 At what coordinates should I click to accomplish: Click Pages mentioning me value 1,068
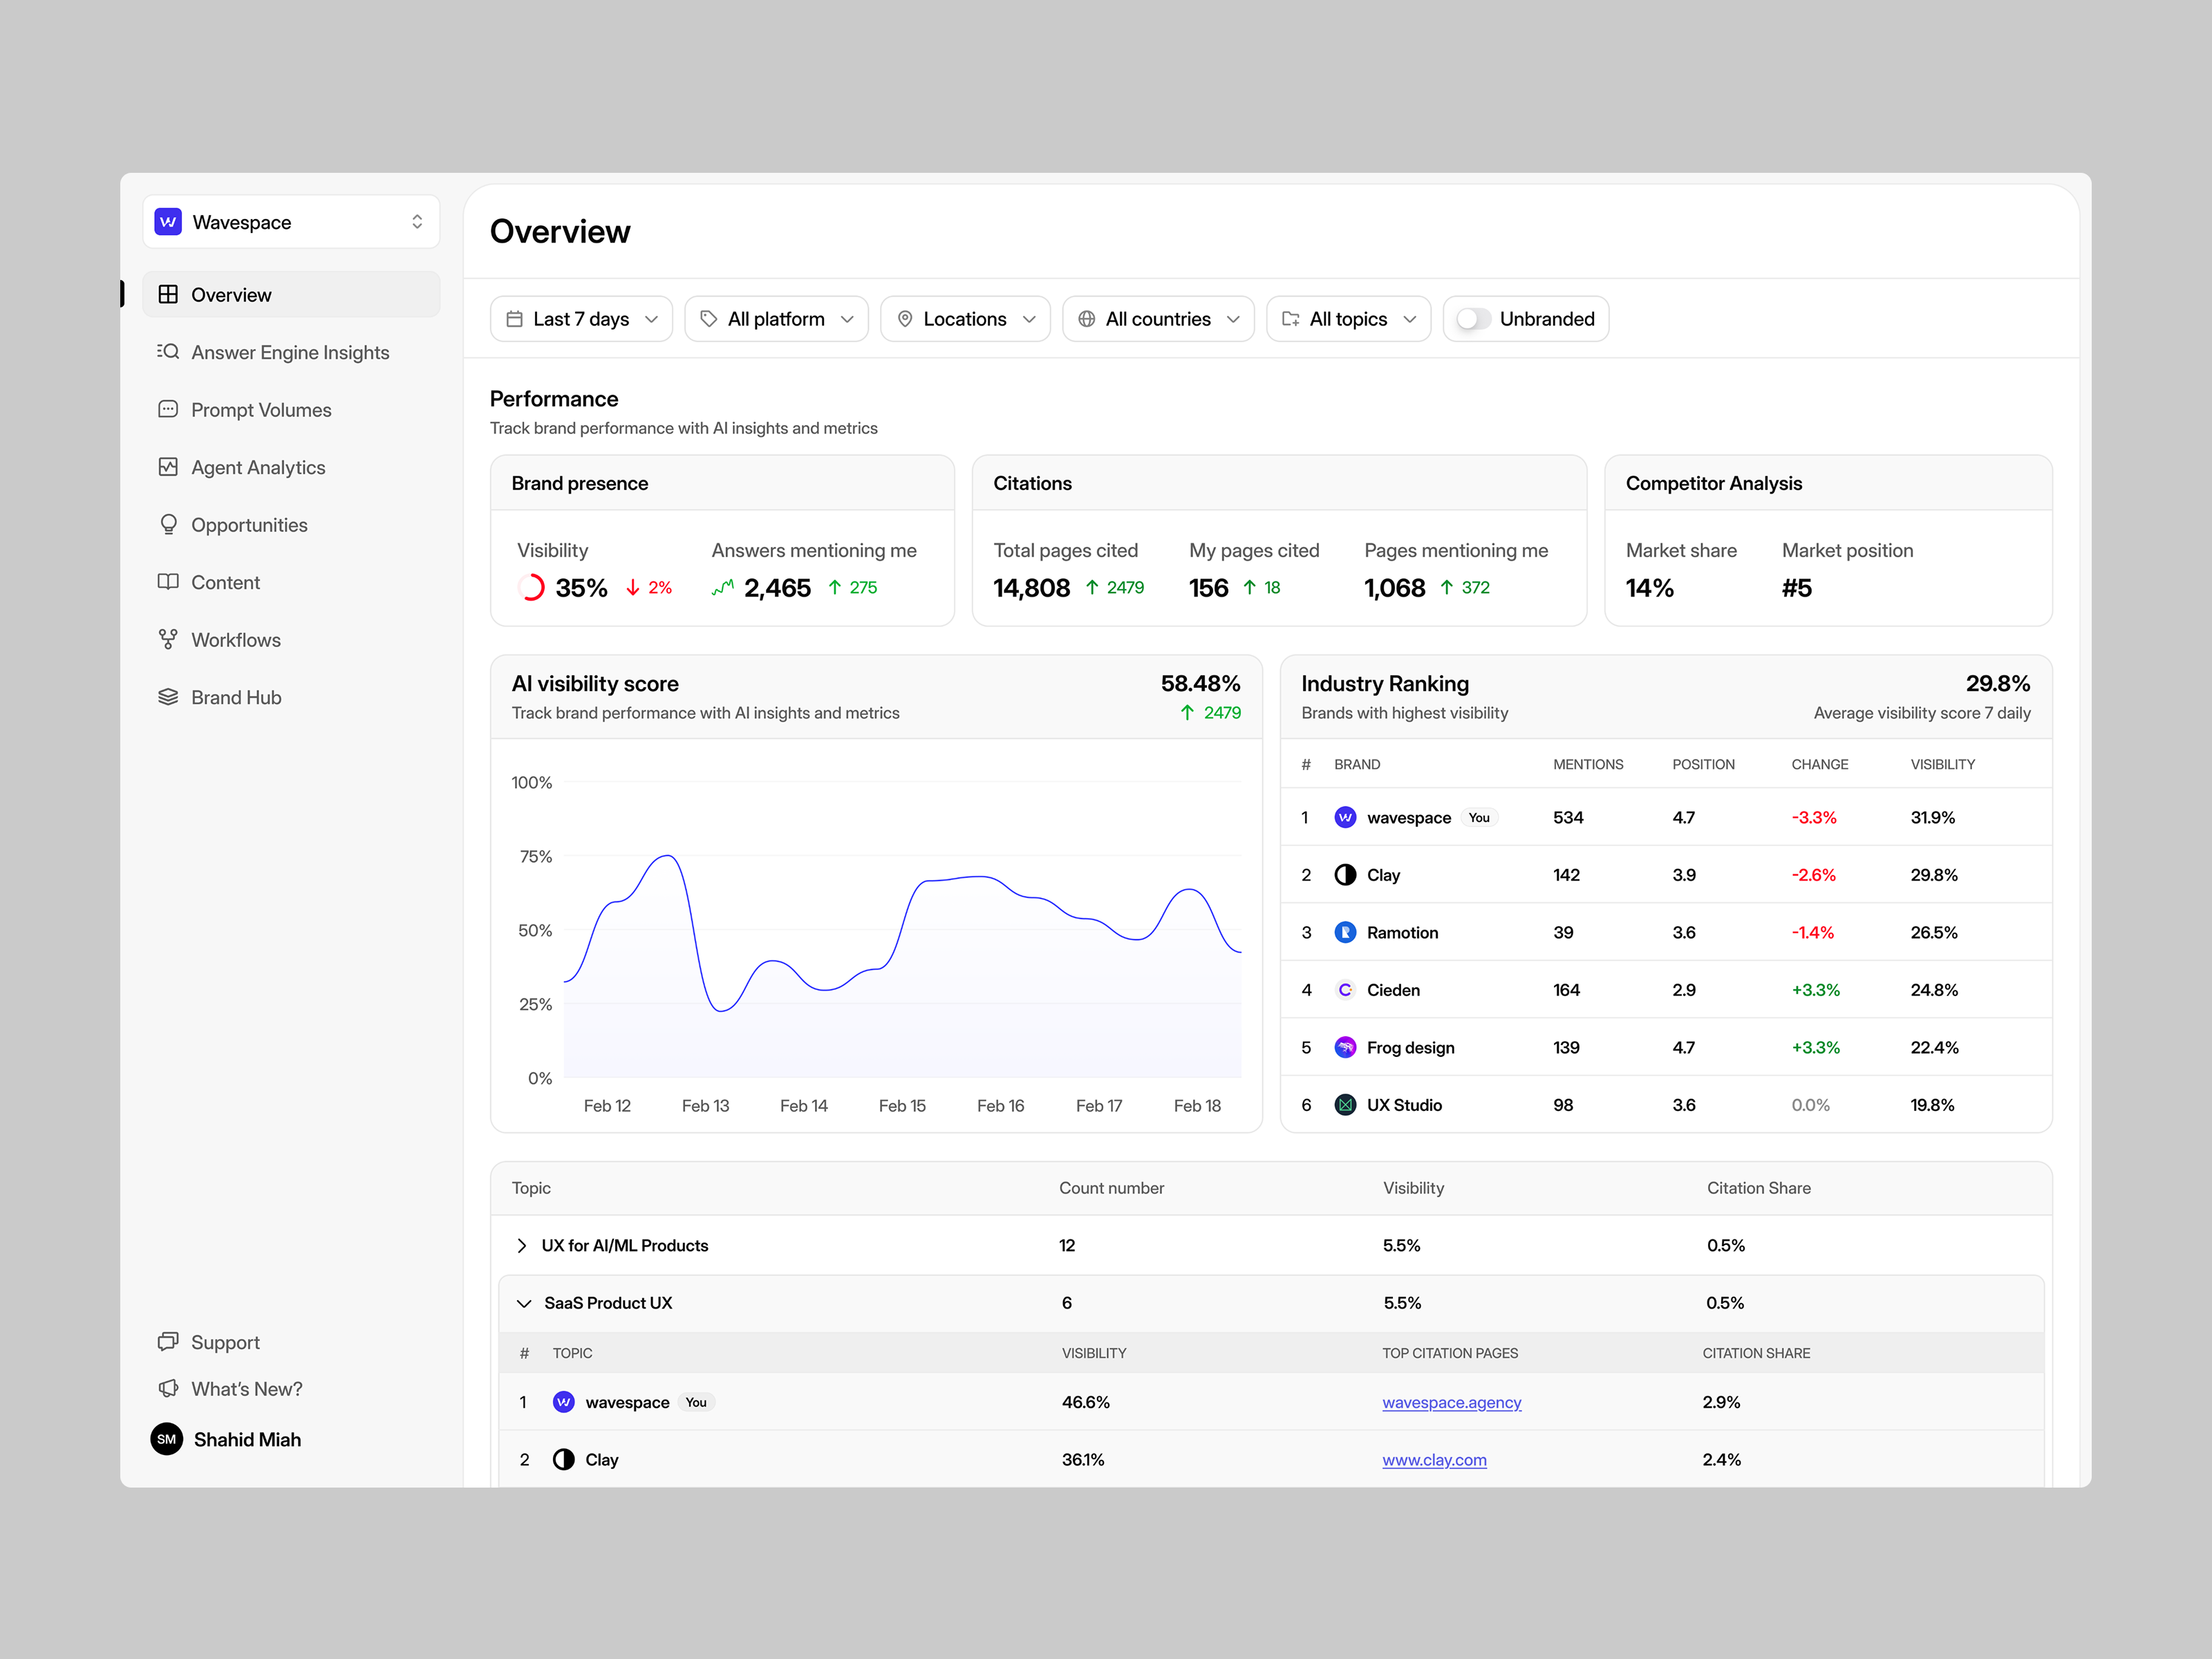tap(1394, 588)
